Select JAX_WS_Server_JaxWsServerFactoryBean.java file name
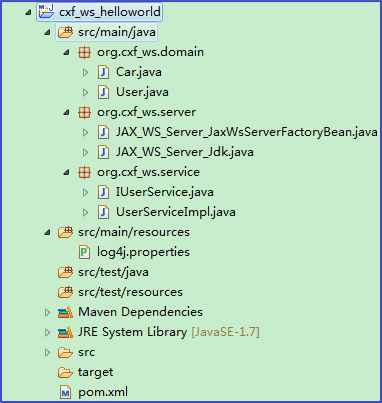 pos(247,132)
